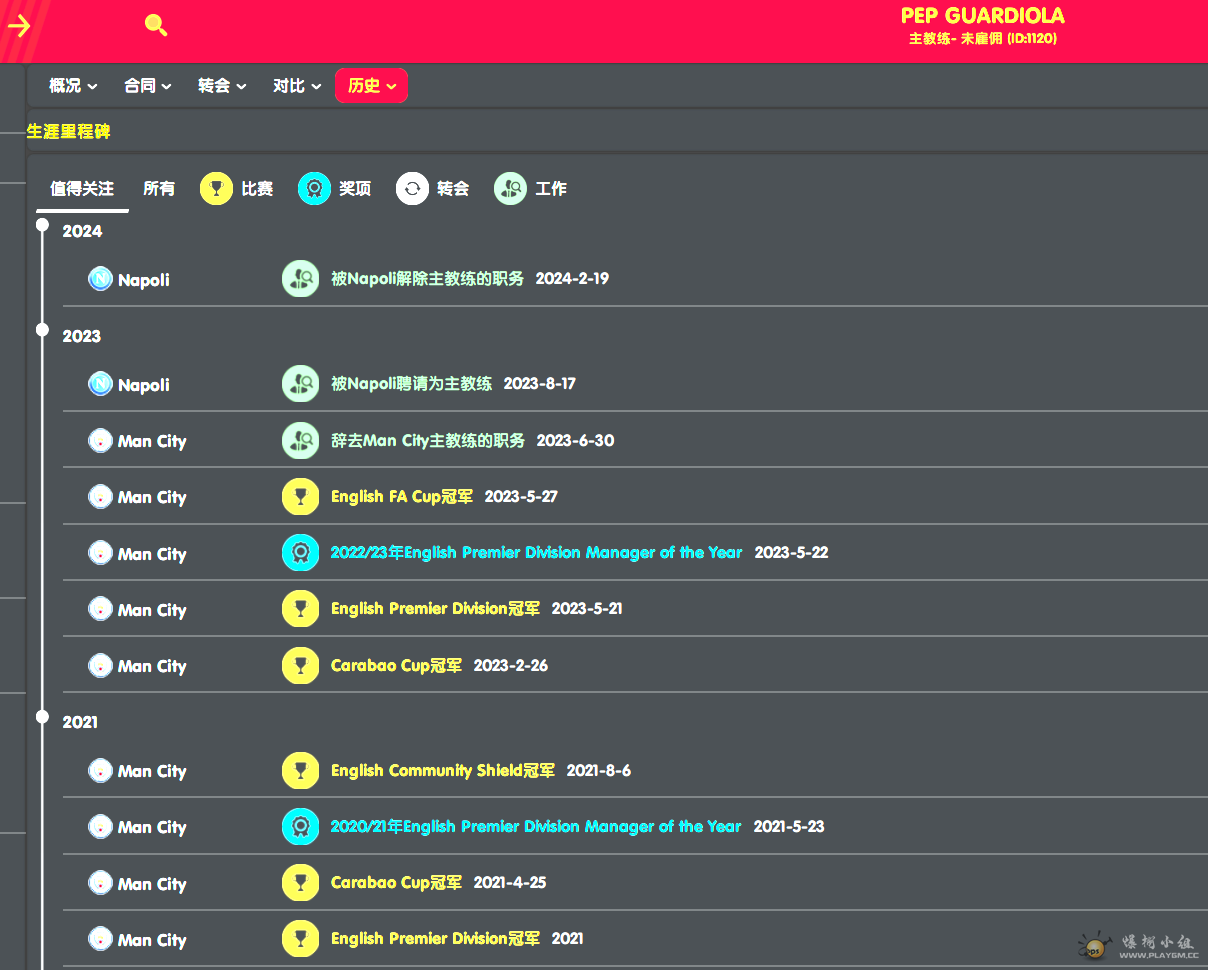1208x970 pixels.
Task: Click the 生涯里程碑 section heading
Action: pos(68,132)
